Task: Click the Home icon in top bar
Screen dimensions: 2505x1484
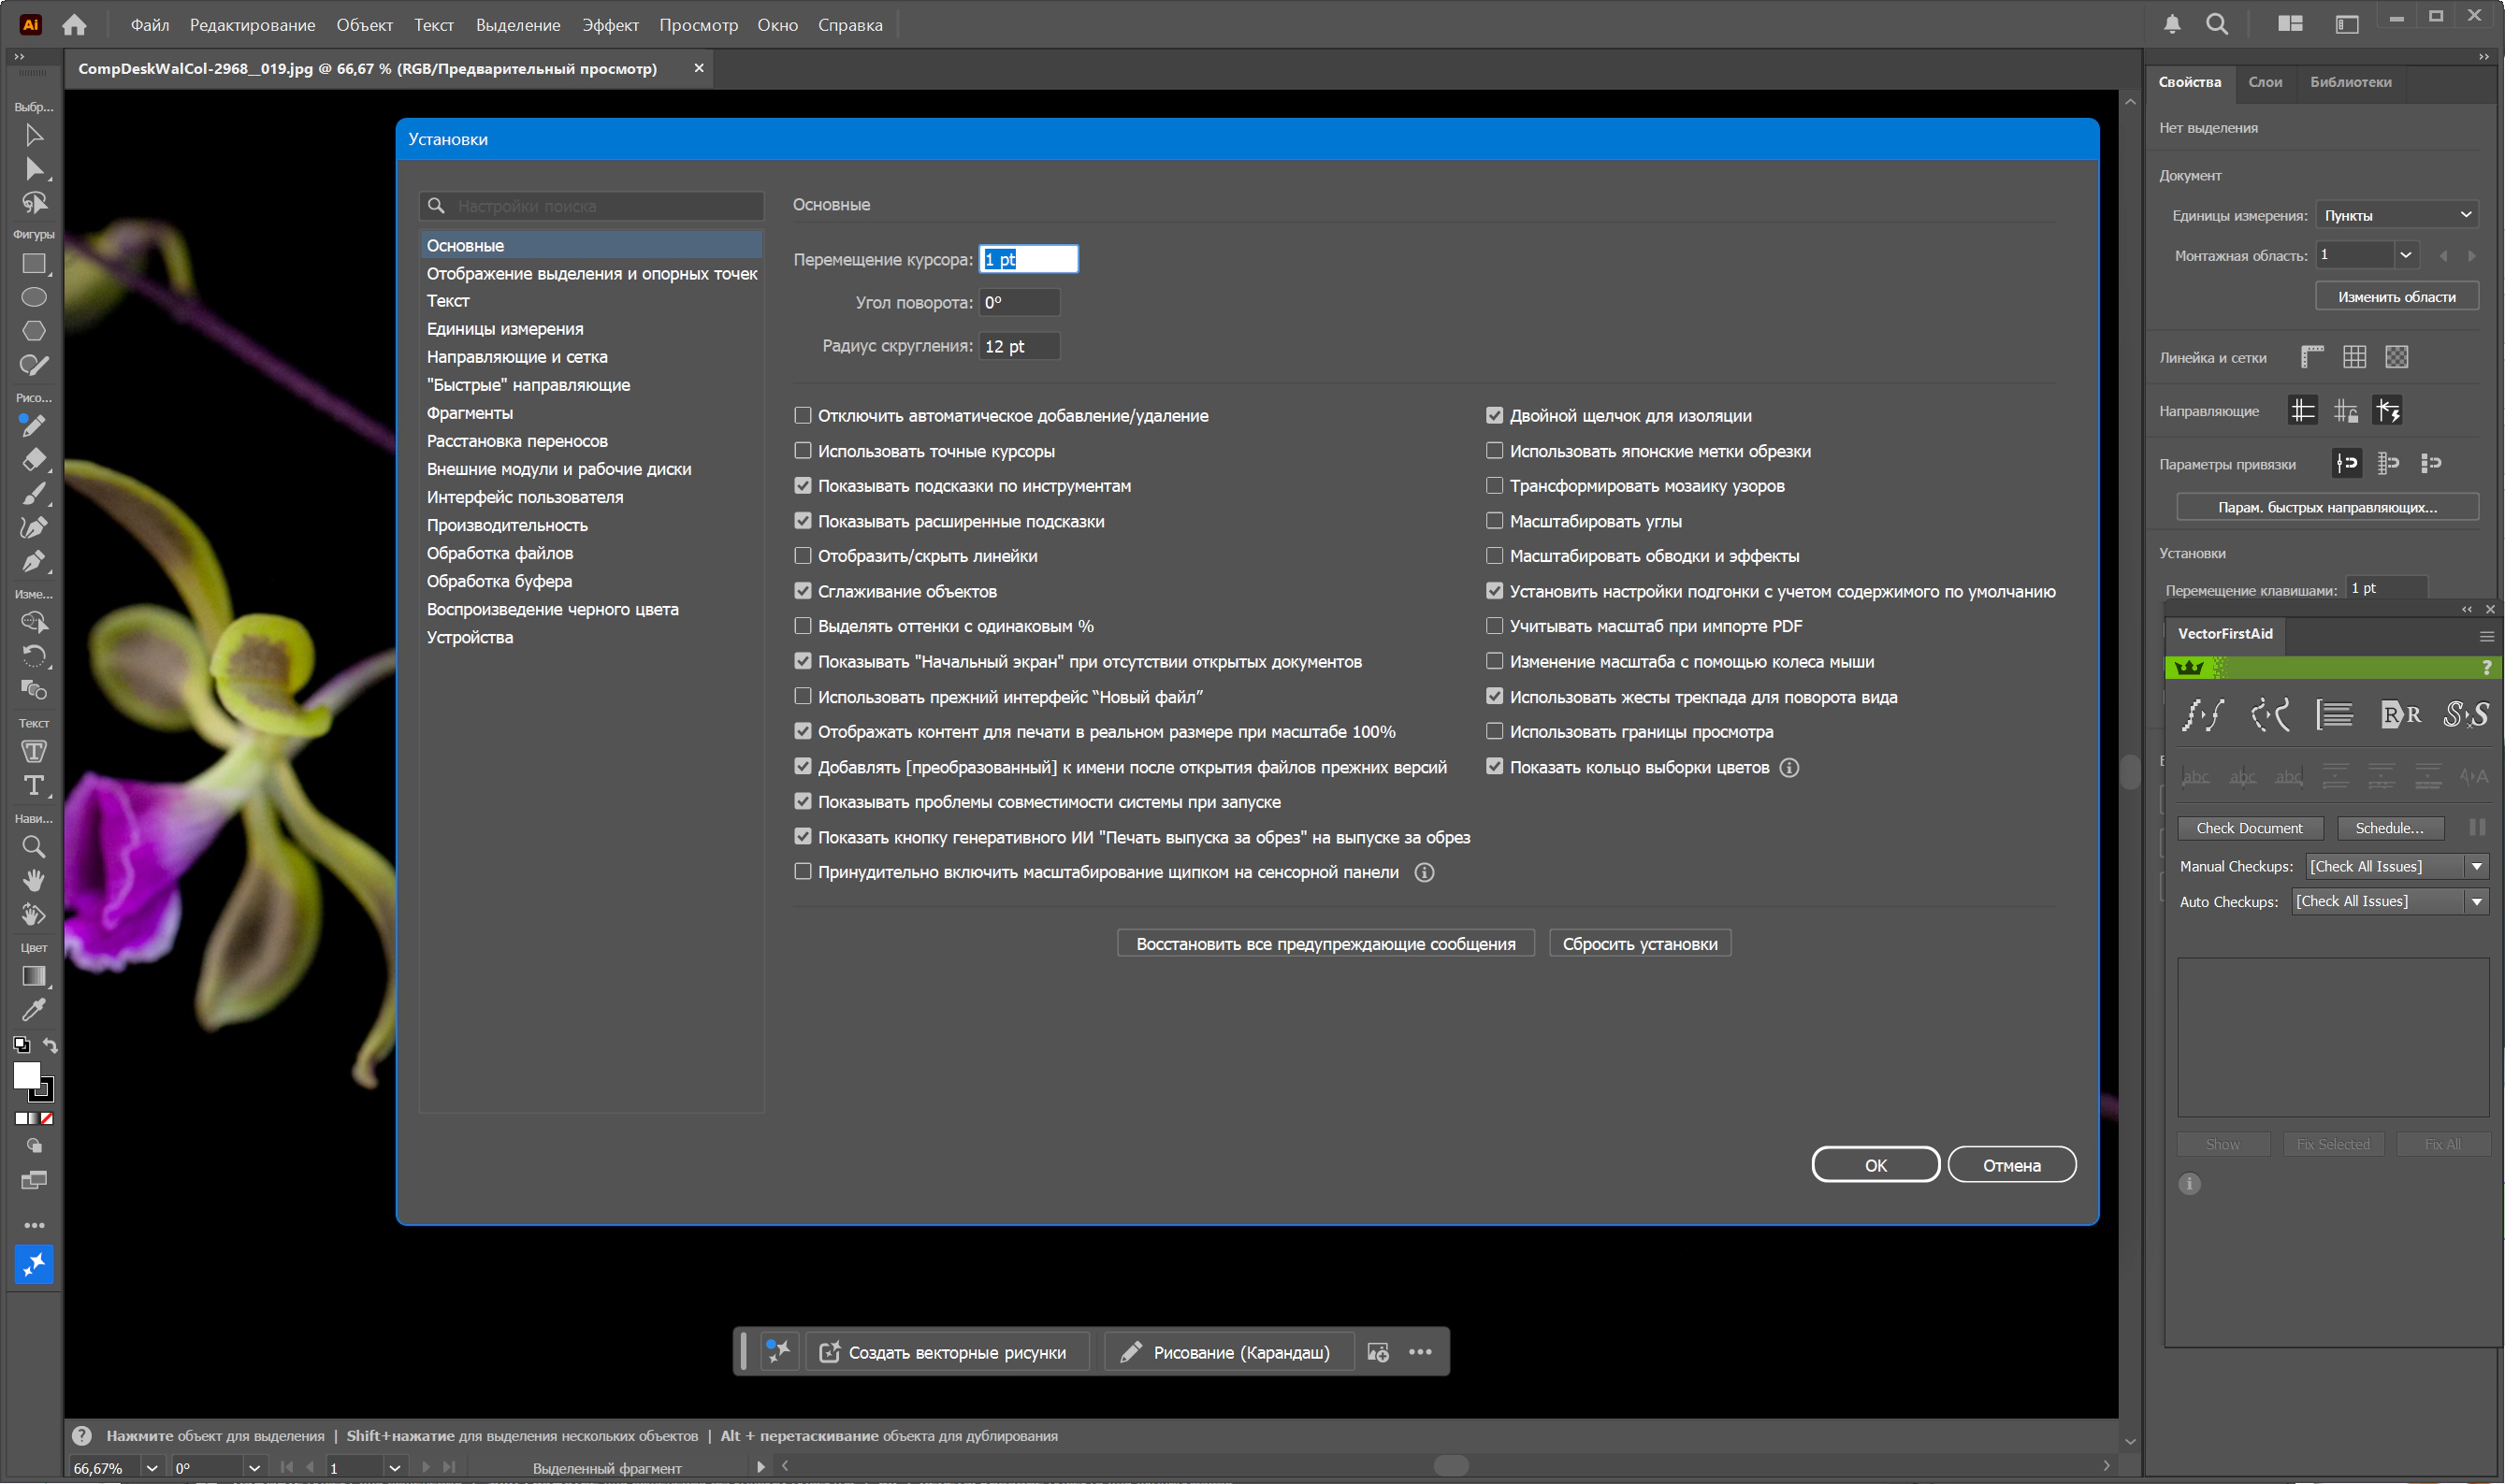Action: pyautogui.click(x=74, y=25)
